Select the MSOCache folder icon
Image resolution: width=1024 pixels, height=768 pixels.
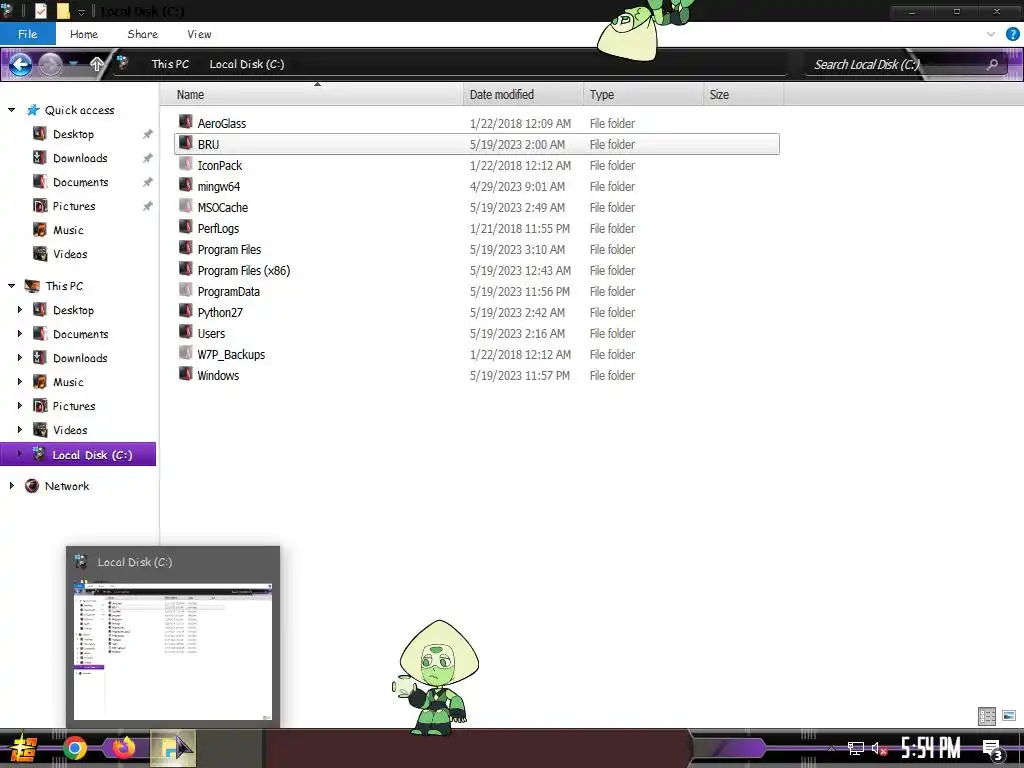[185, 206]
